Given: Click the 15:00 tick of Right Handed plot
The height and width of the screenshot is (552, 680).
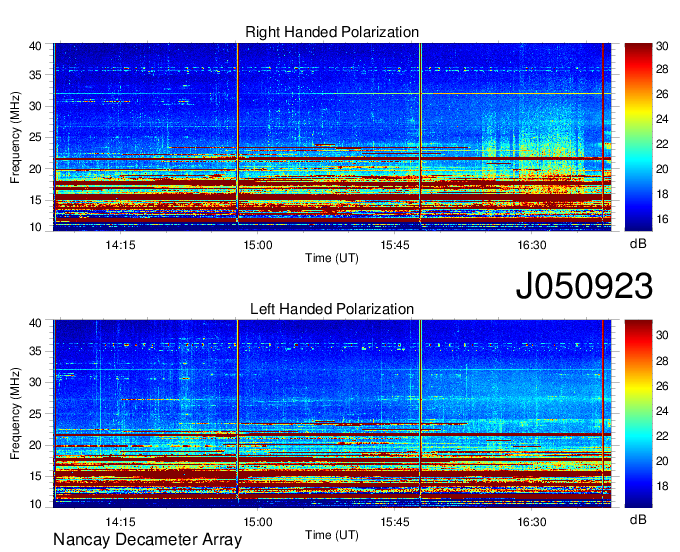Looking at the screenshot, I should [x=258, y=245].
